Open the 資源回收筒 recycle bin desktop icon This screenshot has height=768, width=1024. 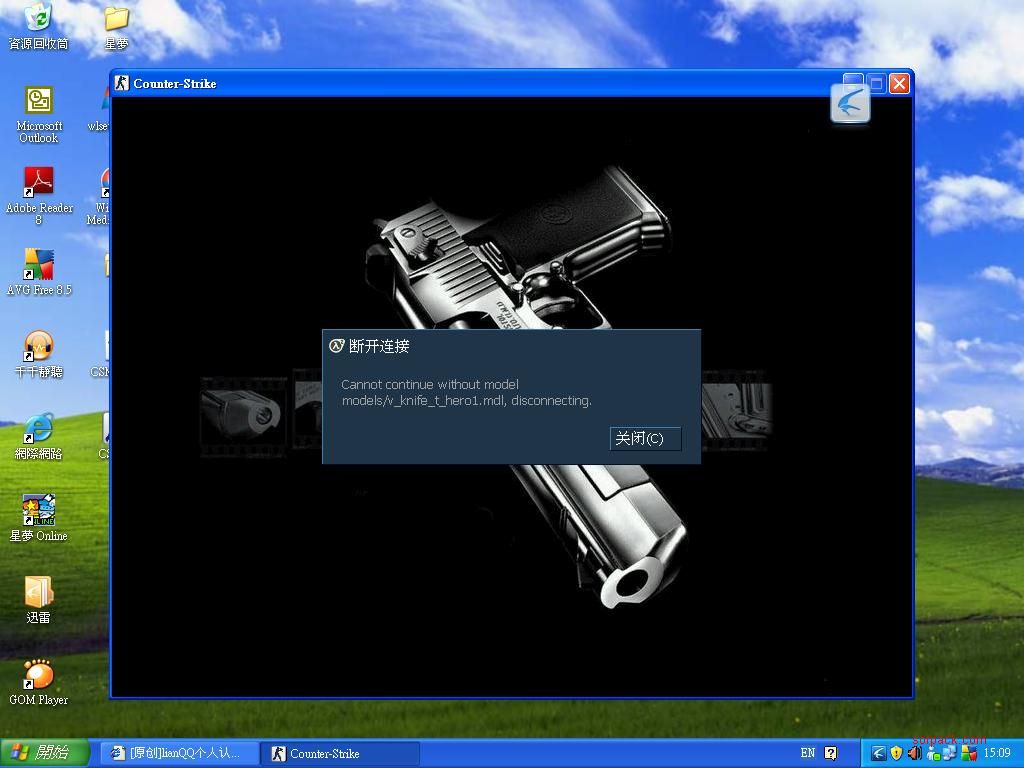(x=38, y=18)
